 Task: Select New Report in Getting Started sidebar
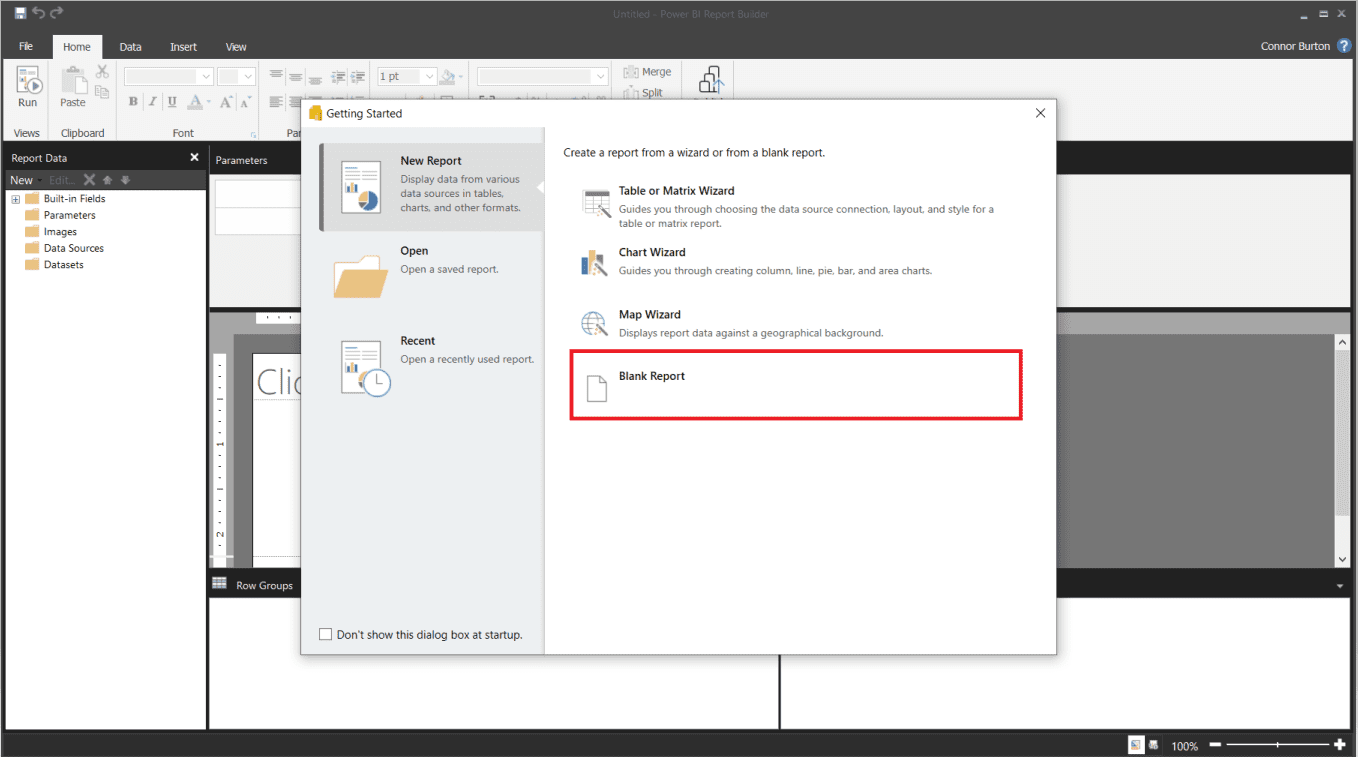tap(431, 187)
